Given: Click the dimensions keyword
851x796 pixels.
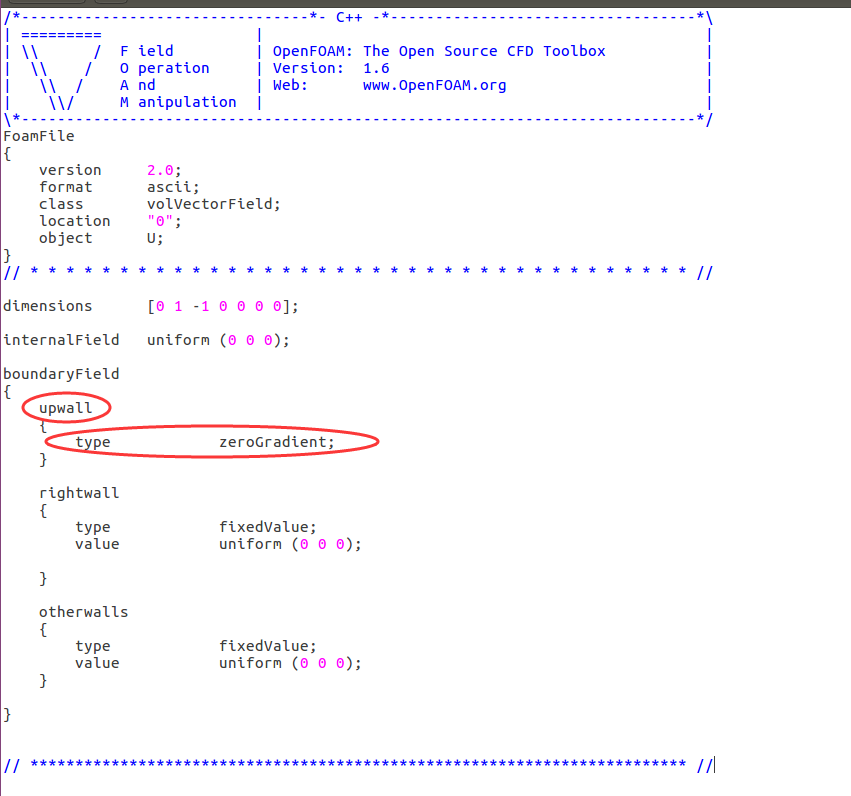Looking at the screenshot, I should 47,306.
